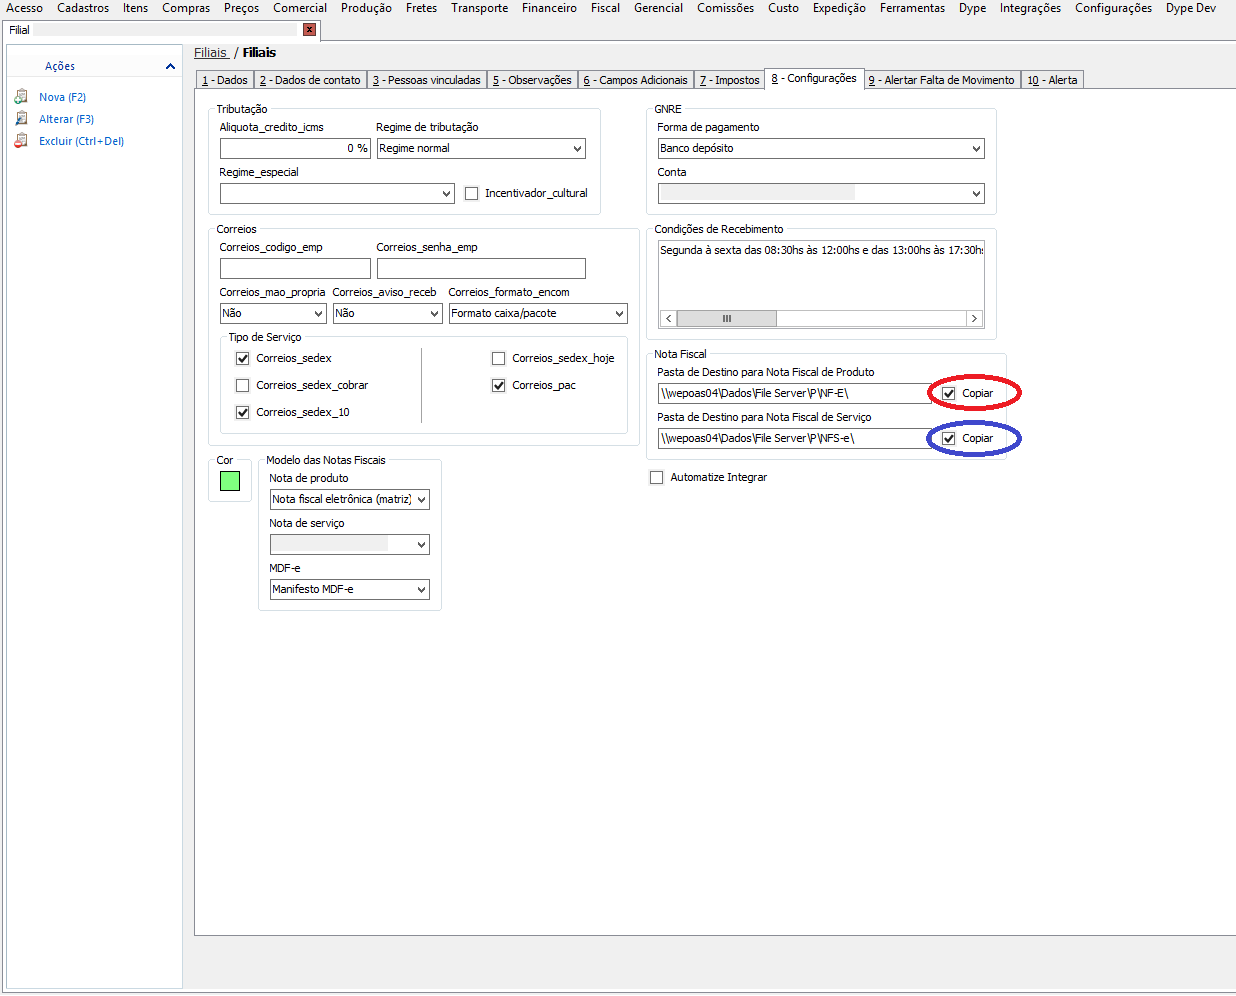The image size is (1236, 996).
Task: Click Correios_senha_emp input field
Action: point(481,269)
